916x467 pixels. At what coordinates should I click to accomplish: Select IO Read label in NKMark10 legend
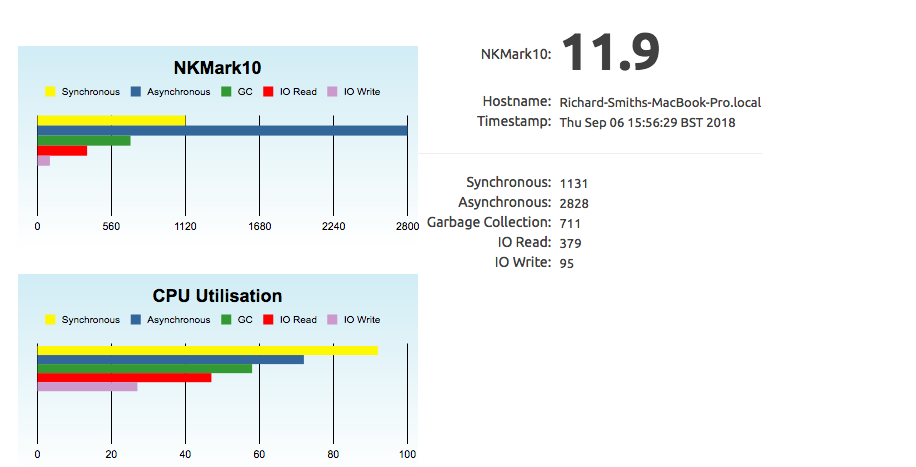(x=298, y=92)
